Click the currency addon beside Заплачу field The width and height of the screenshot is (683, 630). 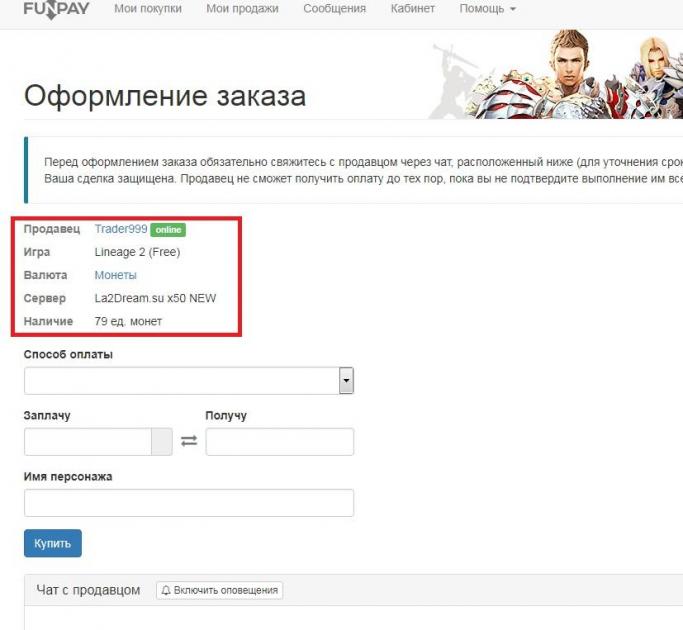tap(162, 441)
